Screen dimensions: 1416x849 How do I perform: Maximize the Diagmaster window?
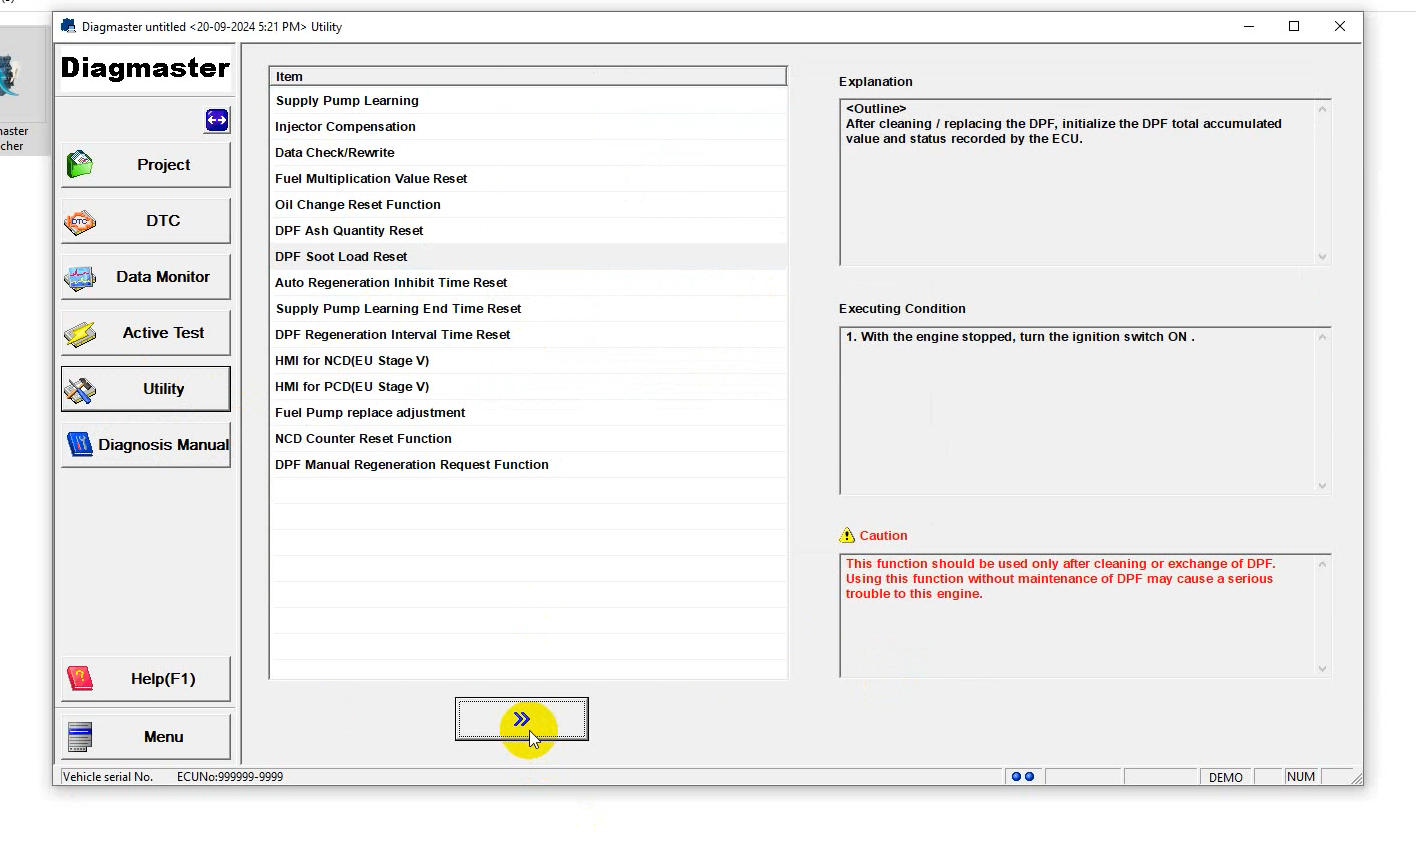tap(1294, 26)
